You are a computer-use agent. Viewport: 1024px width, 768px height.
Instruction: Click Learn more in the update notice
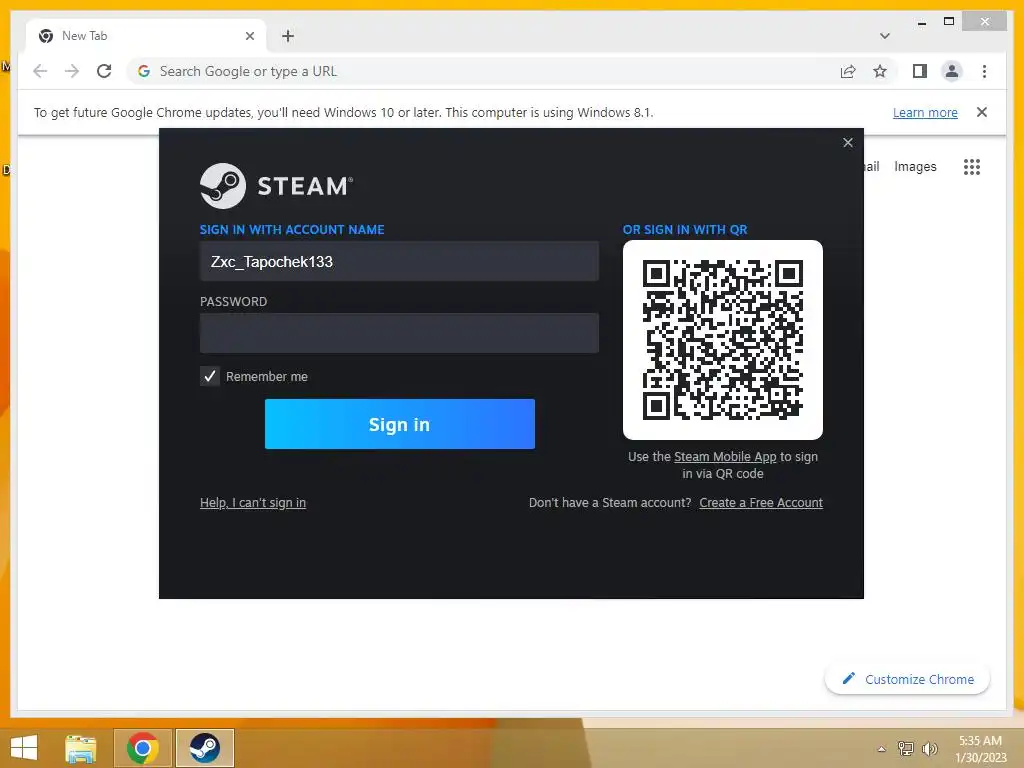[925, 112]
